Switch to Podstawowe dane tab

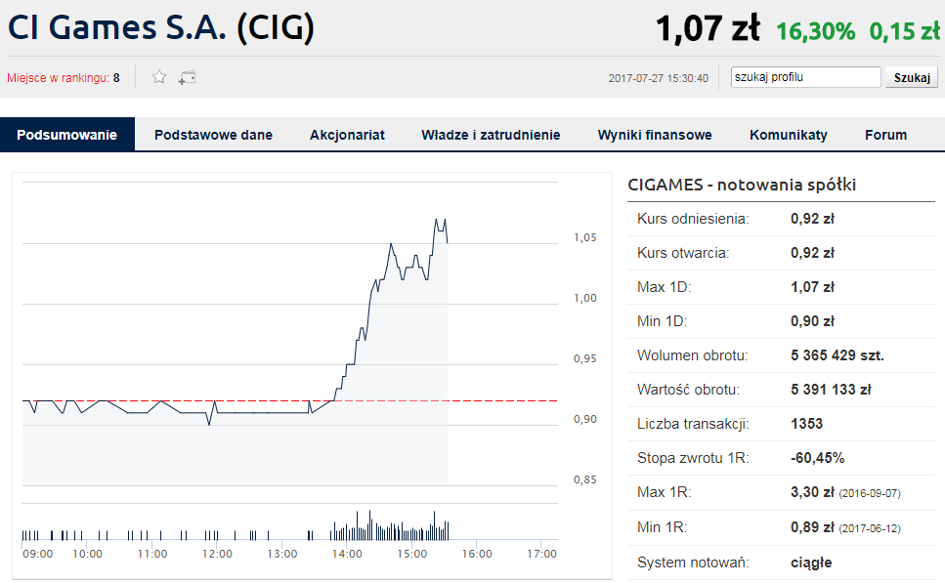tap(213, 134)
